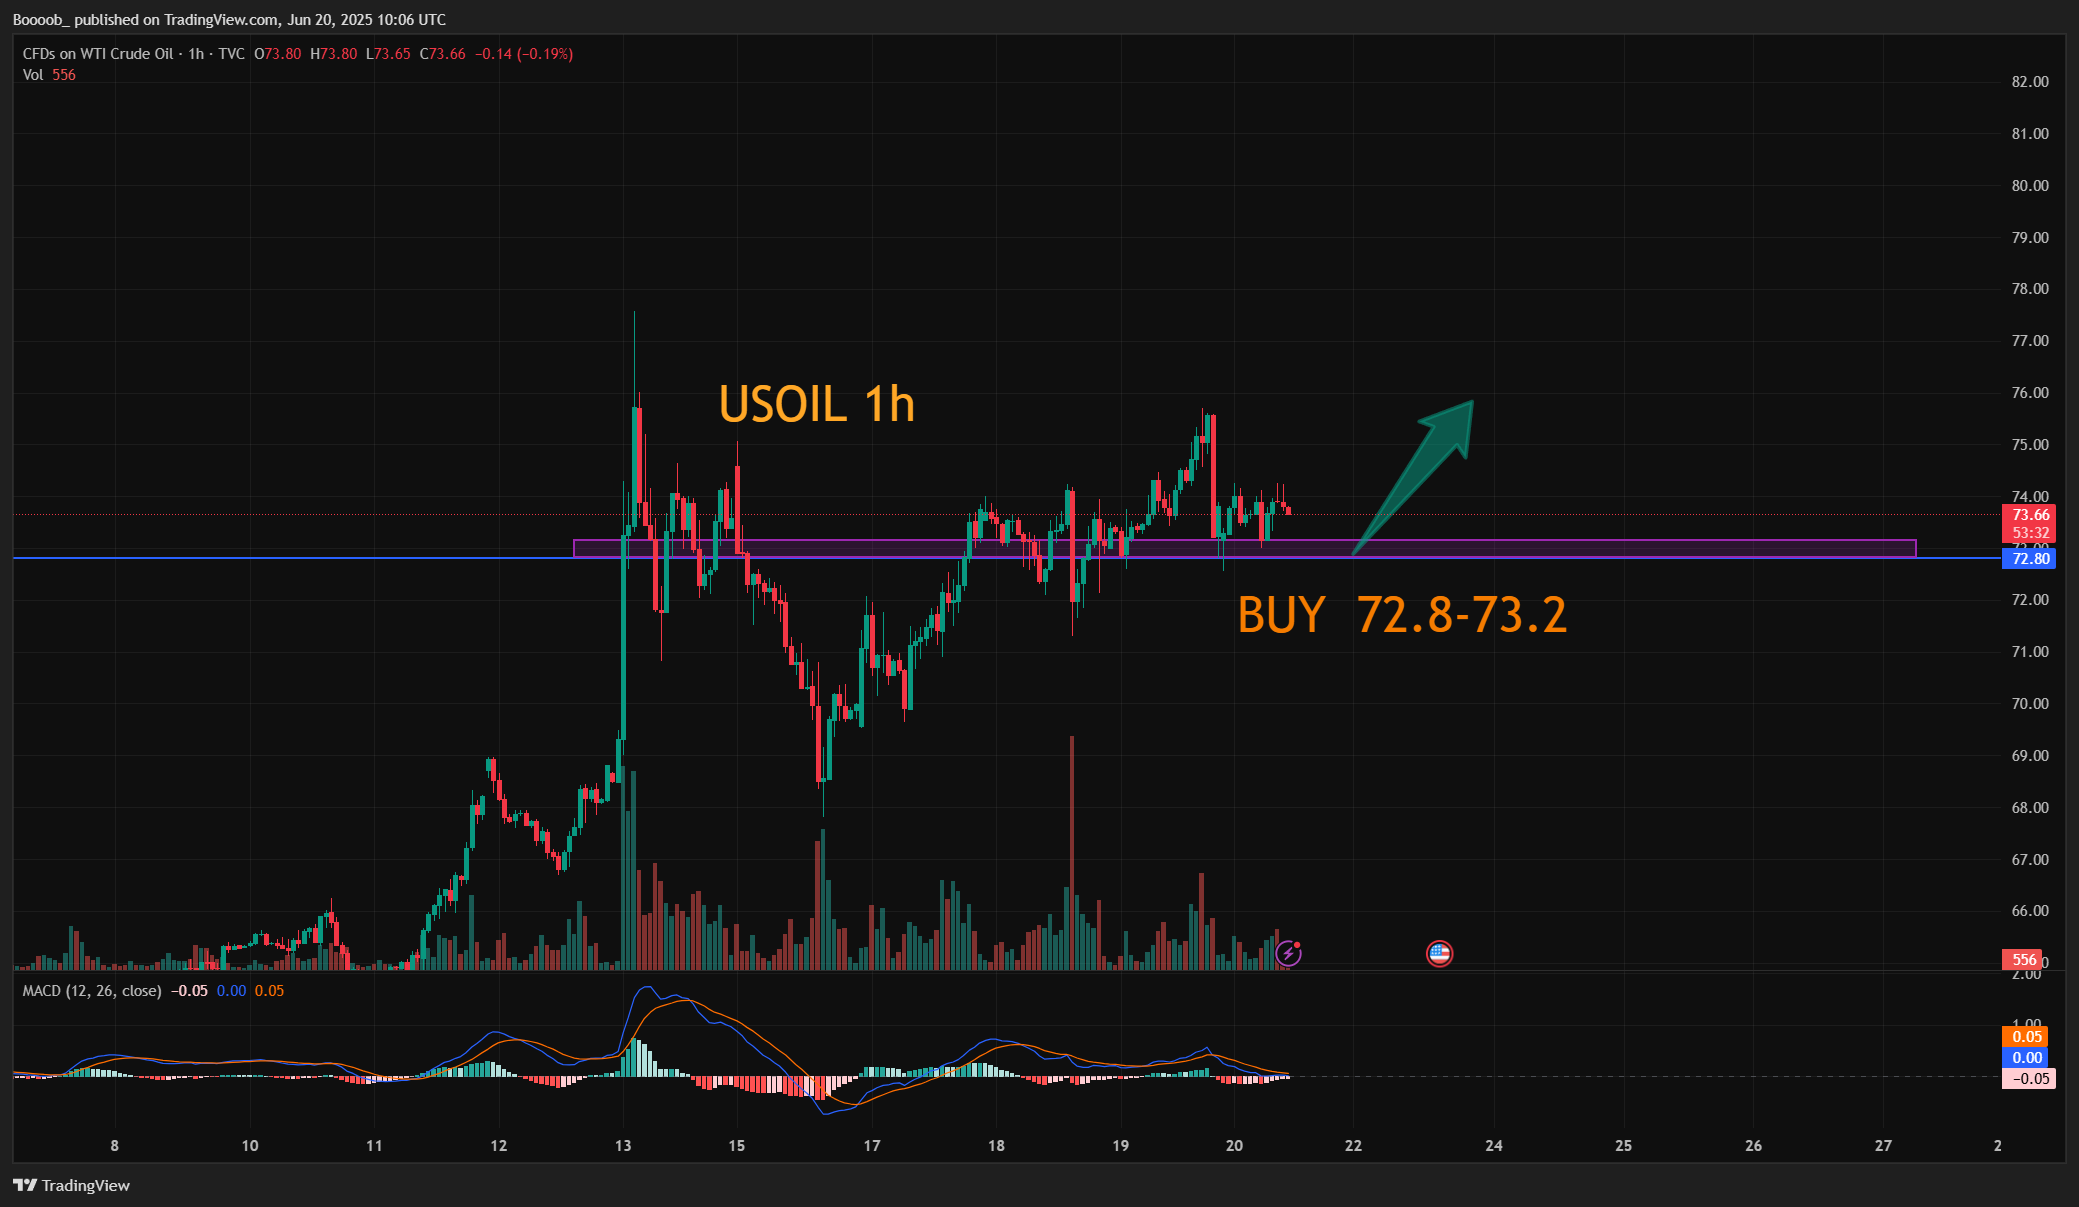Click the red 556 volume value label
The image size is (2079, 1207).
(x=2023, y=959)
